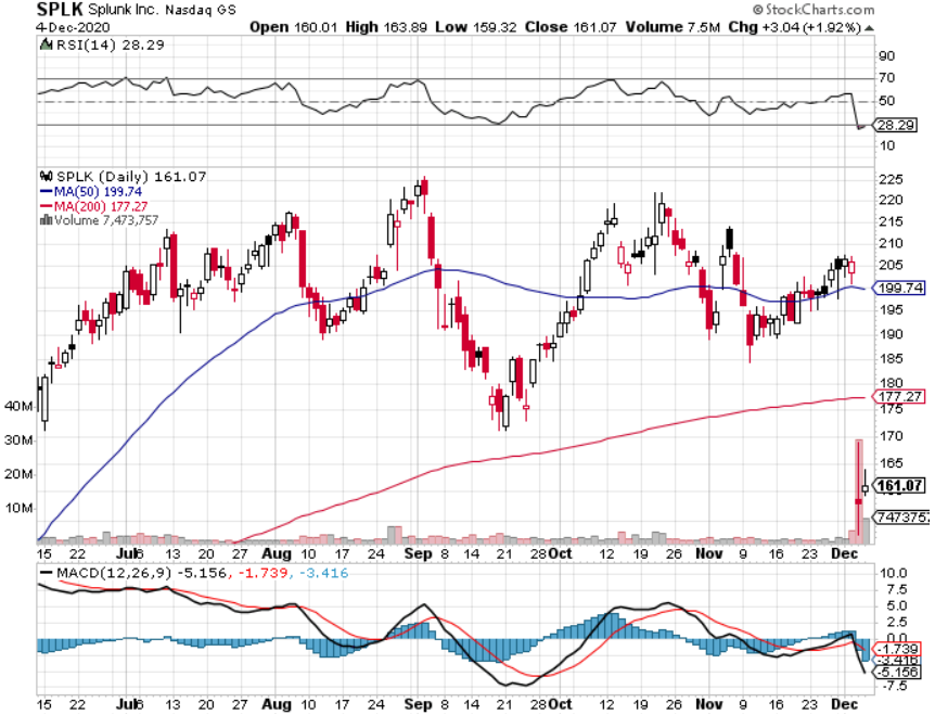Click the blue line swatch before MA(50)
Viewport: 934px width, 714px height.
46,192
